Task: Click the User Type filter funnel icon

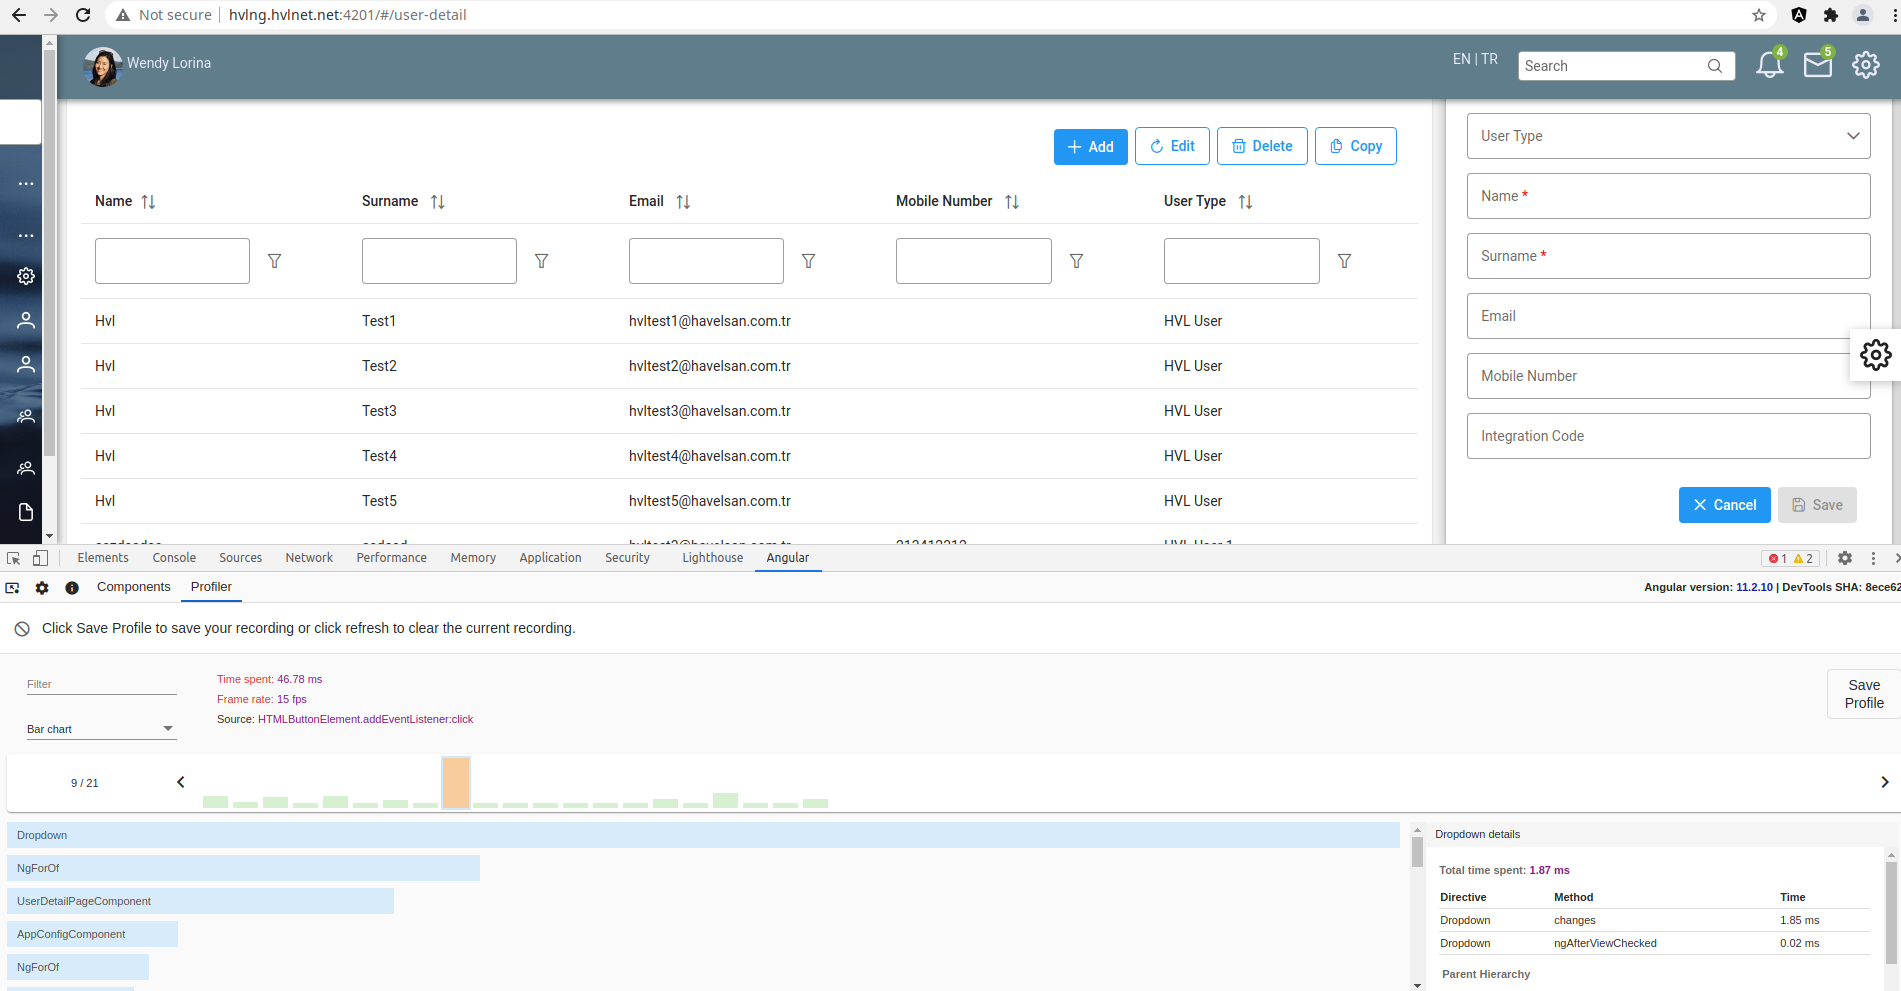Action: 1344,261
